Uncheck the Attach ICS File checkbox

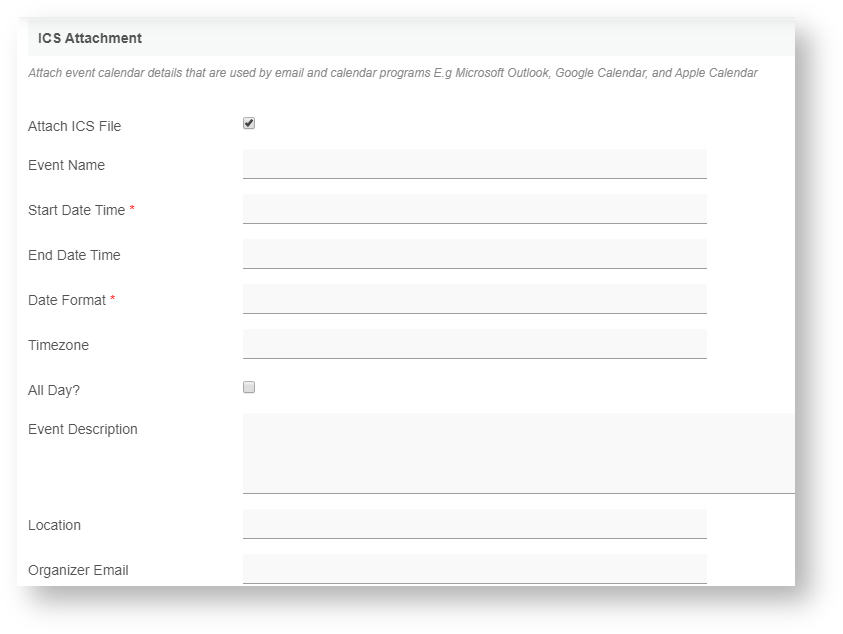[x=249, y=123]
